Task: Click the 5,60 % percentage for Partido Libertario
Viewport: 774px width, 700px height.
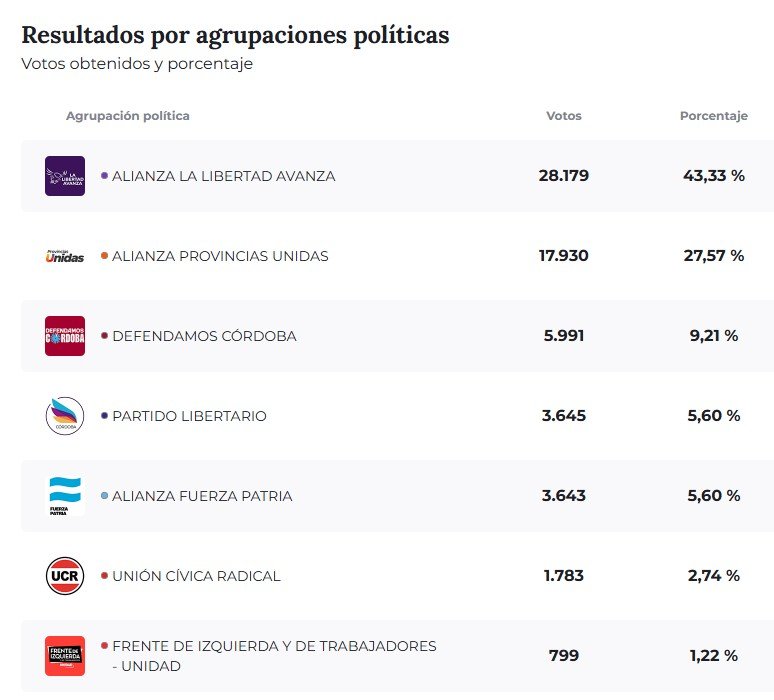Action: tap(713, 416)
